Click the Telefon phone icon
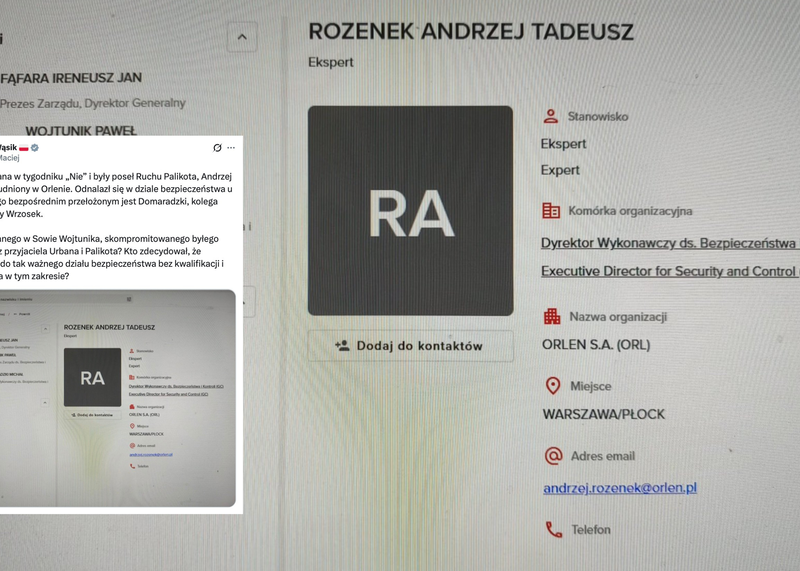 click(x=554, y=530)
